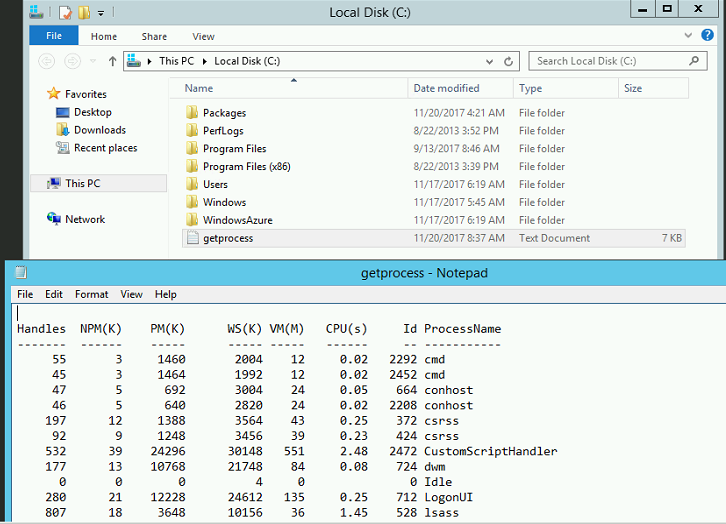Click the dwm process name in Notepad

click(x=435, y=467)
